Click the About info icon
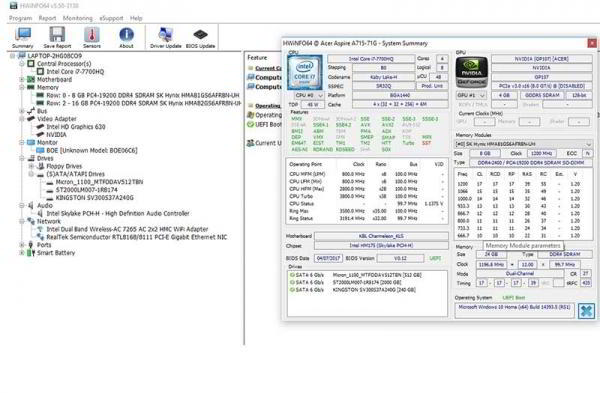This screenshot has height=393, width=600. click(x=126, y=38)
